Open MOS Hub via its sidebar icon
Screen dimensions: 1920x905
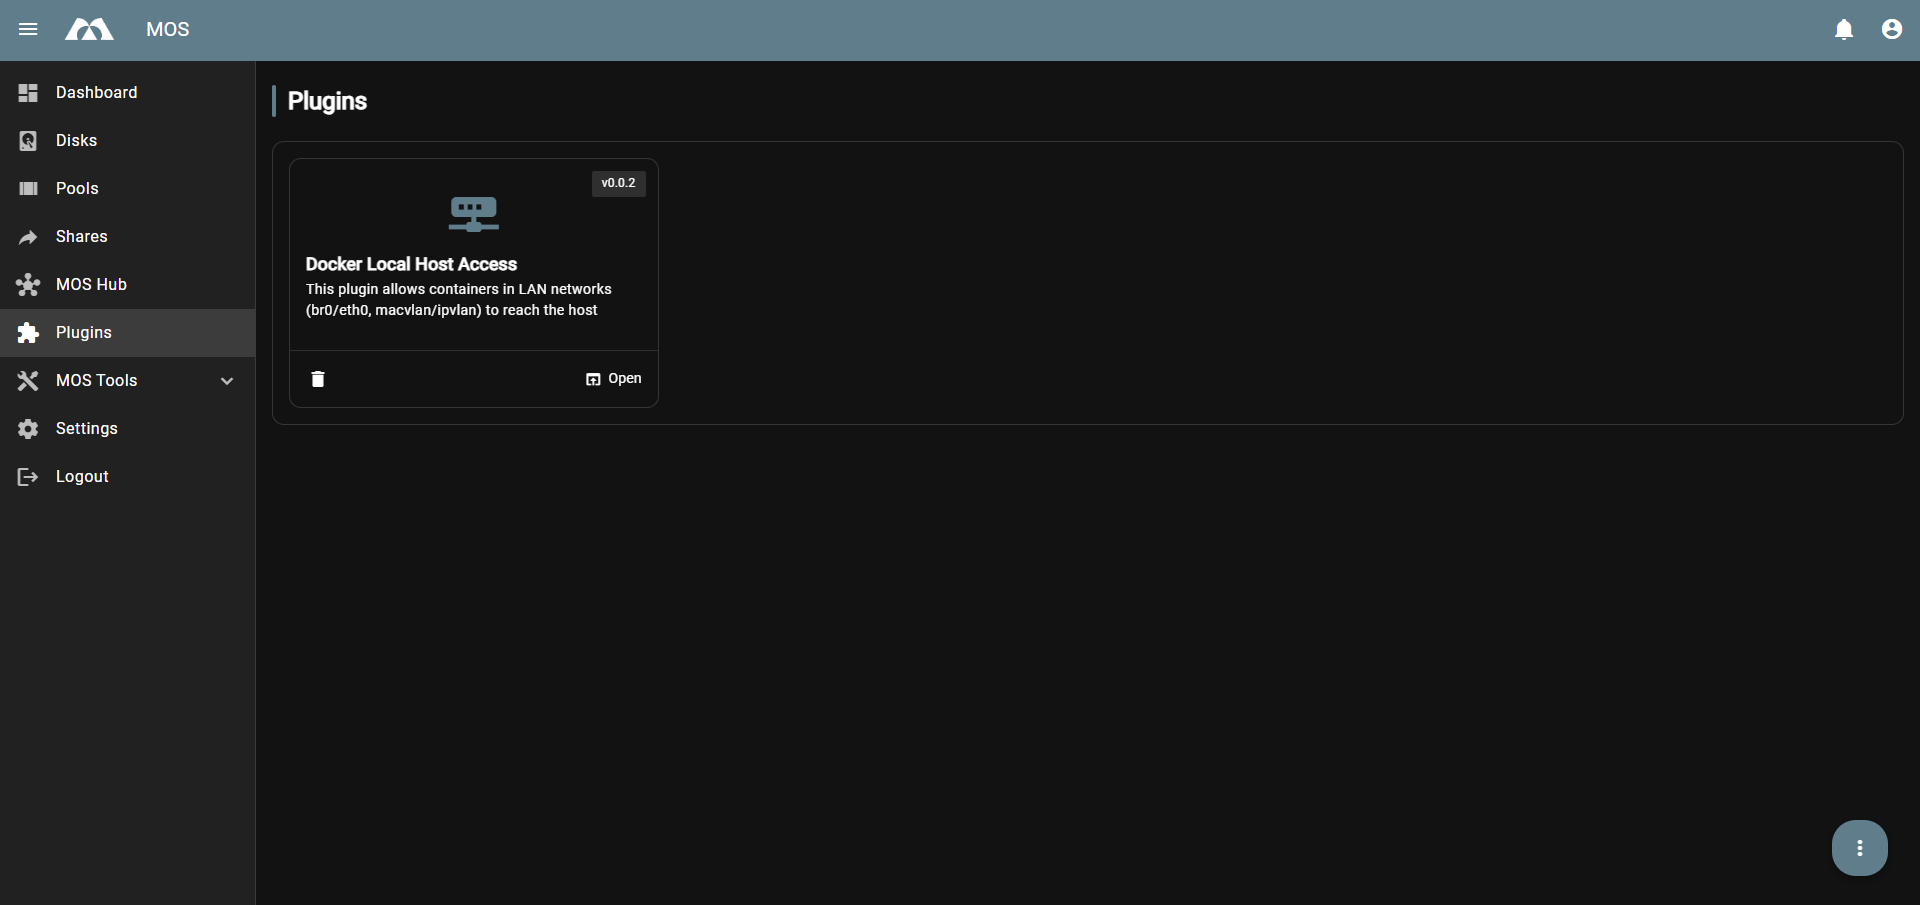coord(27,284)
